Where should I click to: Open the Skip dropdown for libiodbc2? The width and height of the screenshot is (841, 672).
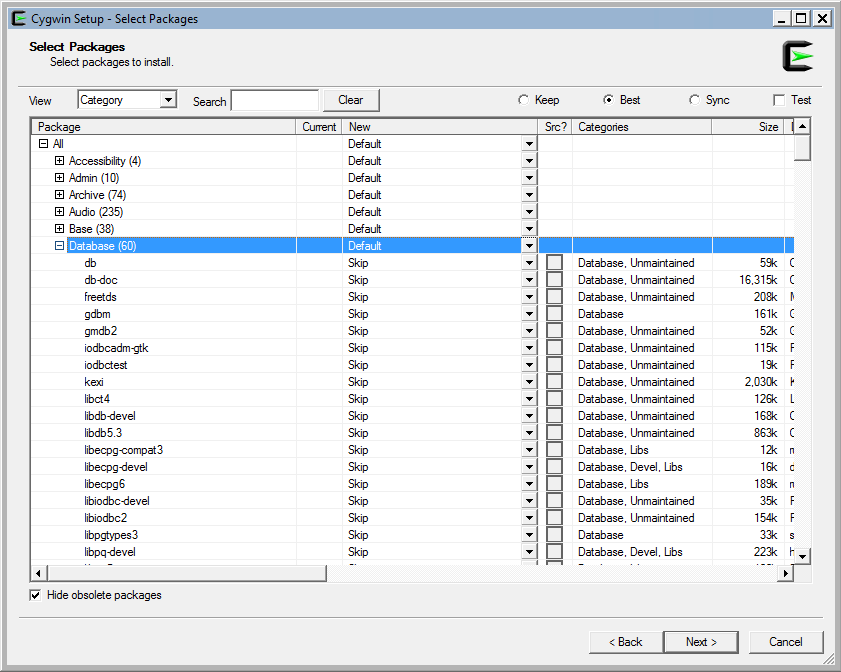(x=529, y=518)
